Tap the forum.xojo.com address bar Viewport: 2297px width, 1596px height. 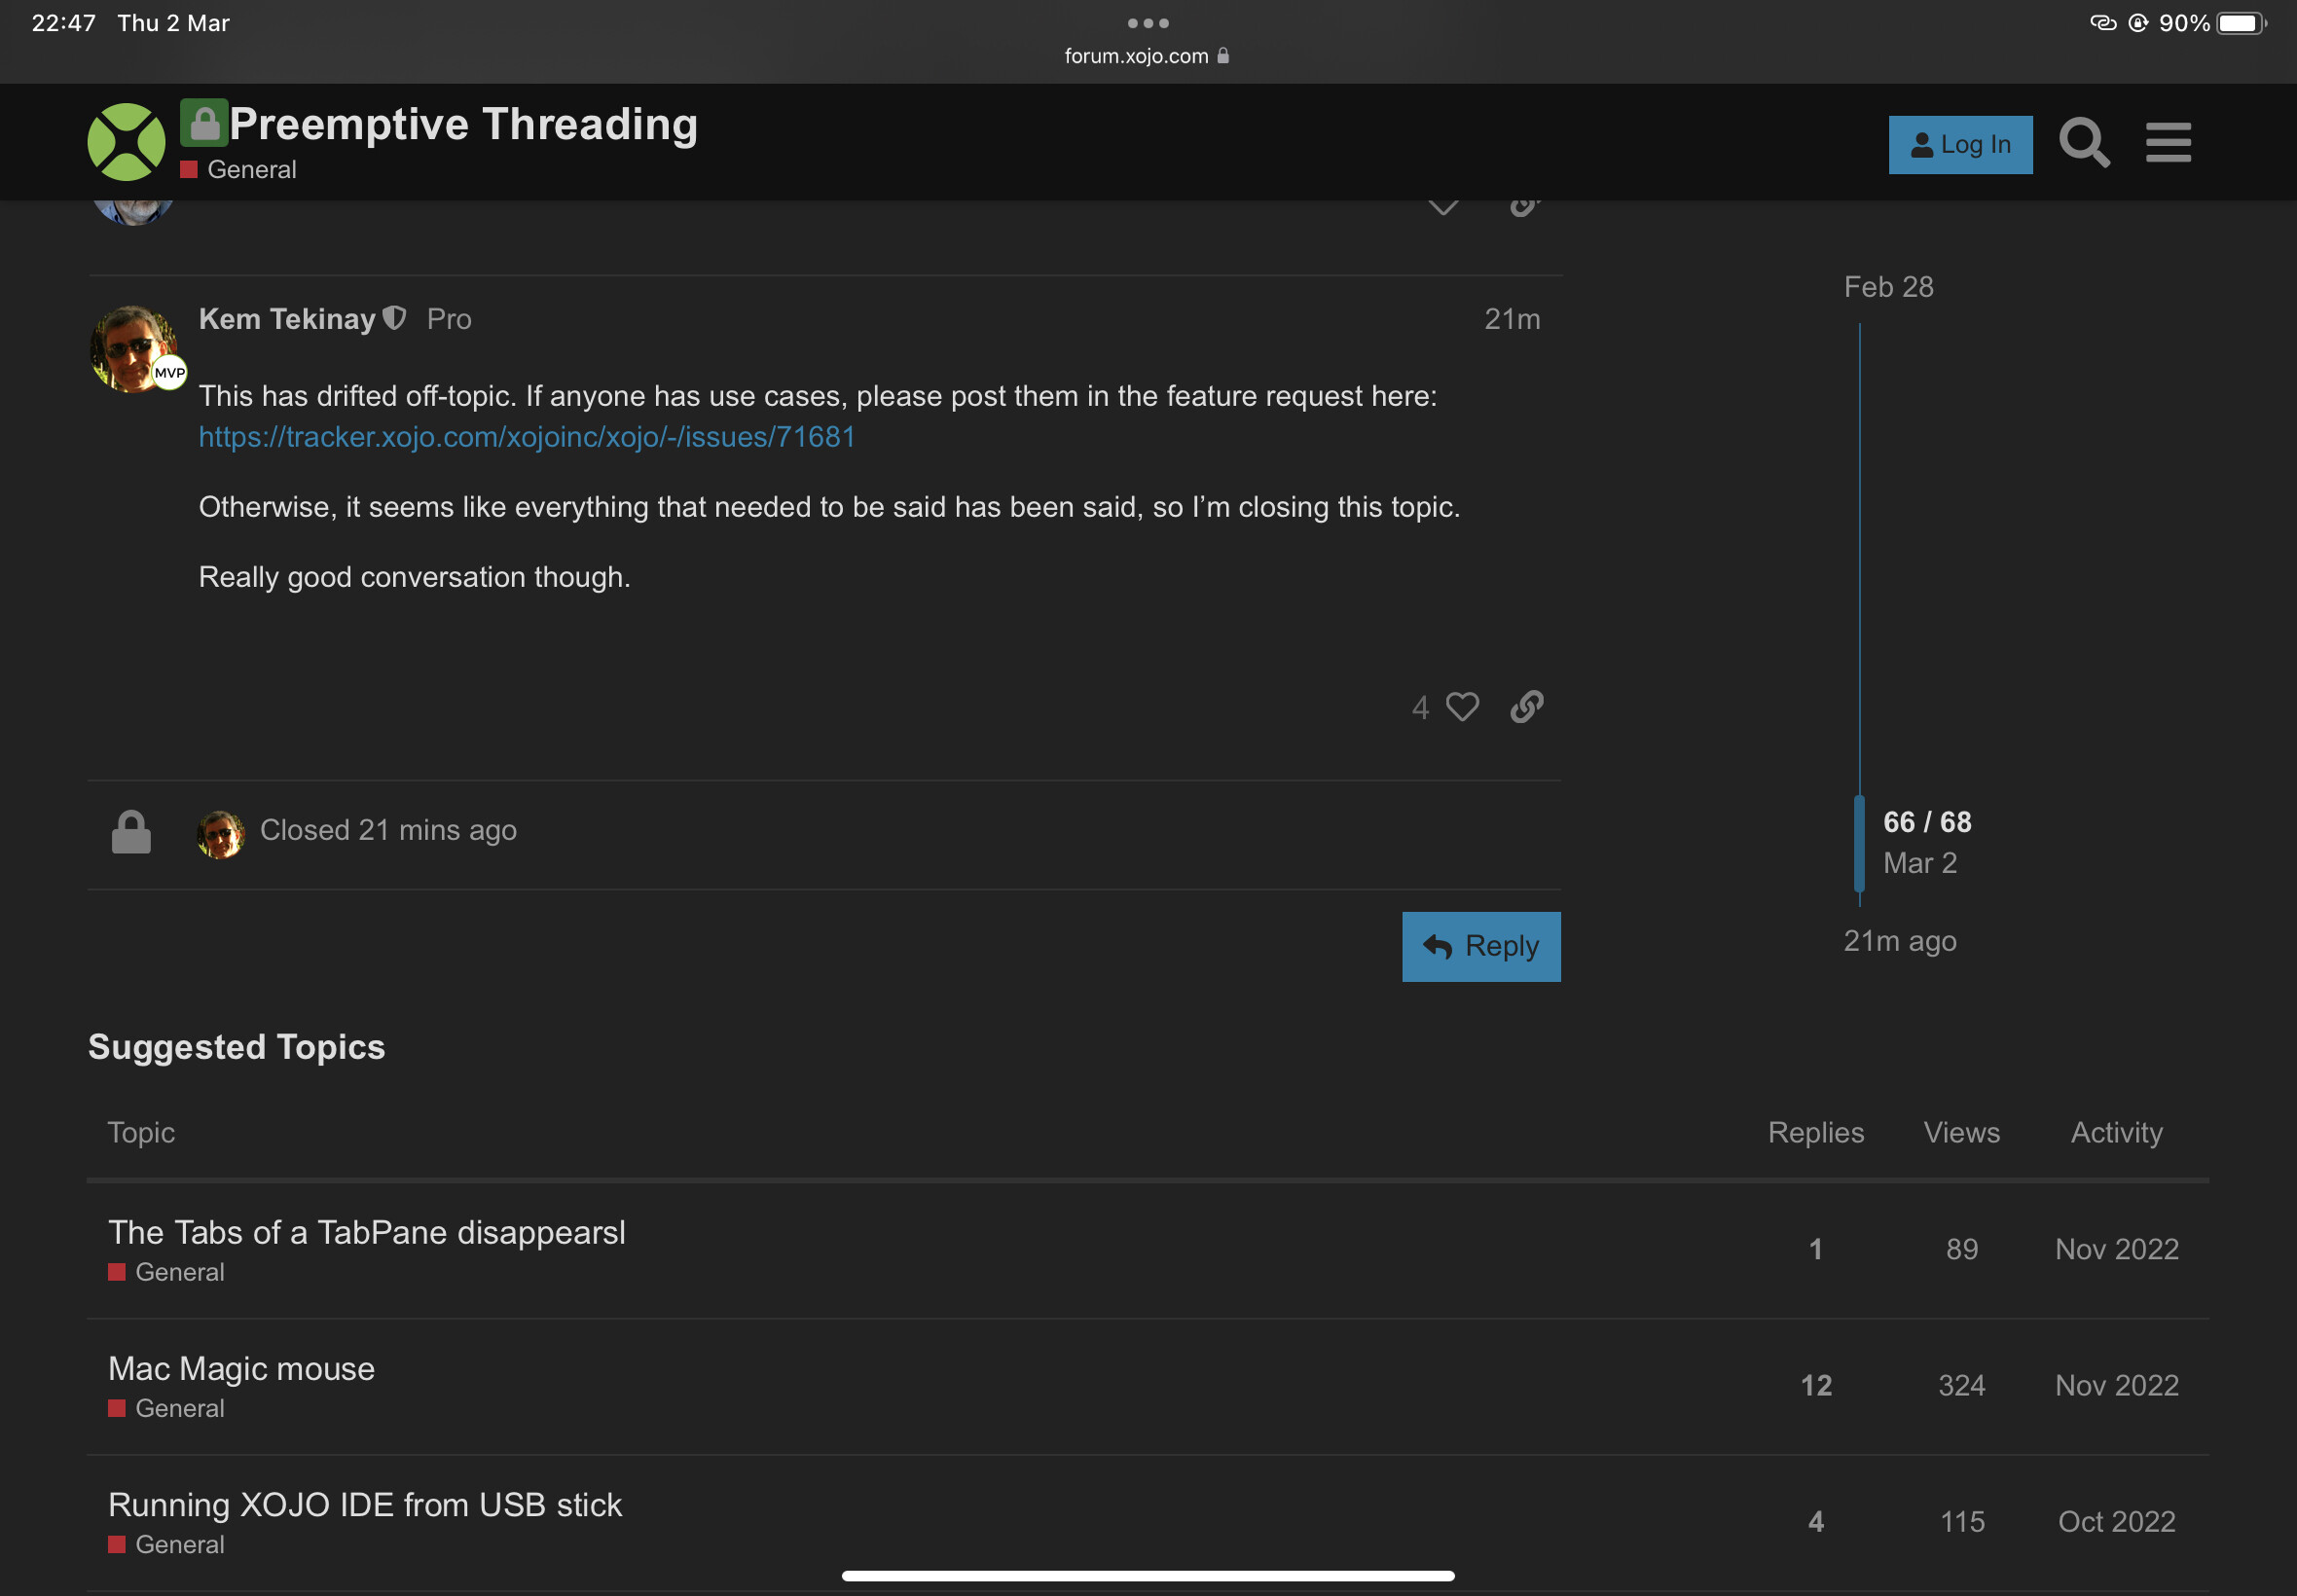point(1147,56)
